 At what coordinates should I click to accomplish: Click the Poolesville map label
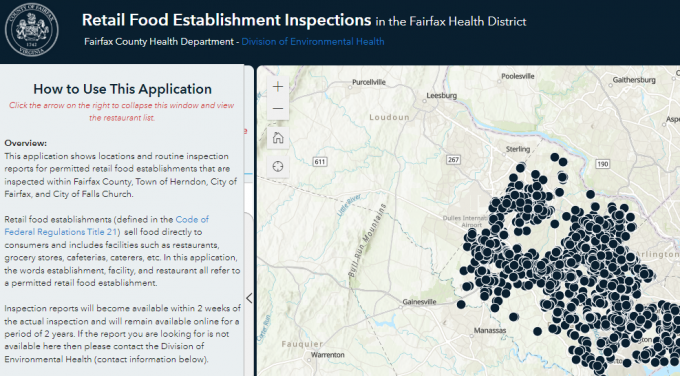[517, 76]
